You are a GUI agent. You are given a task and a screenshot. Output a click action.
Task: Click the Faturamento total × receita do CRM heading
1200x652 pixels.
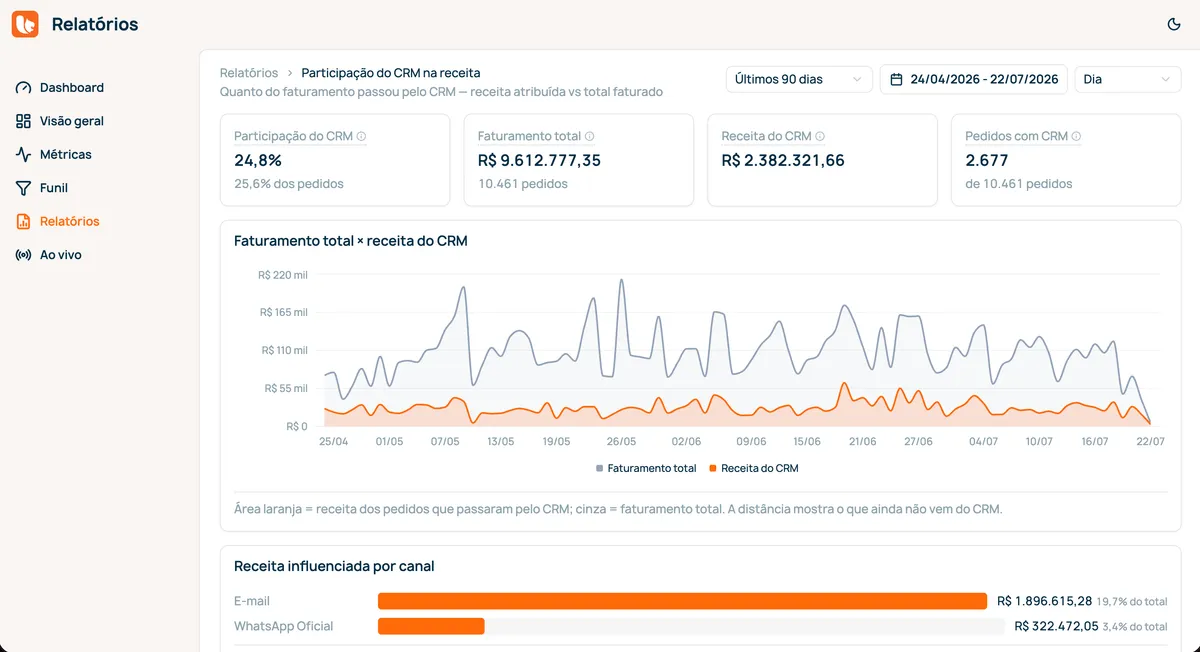tap(351, 241)
